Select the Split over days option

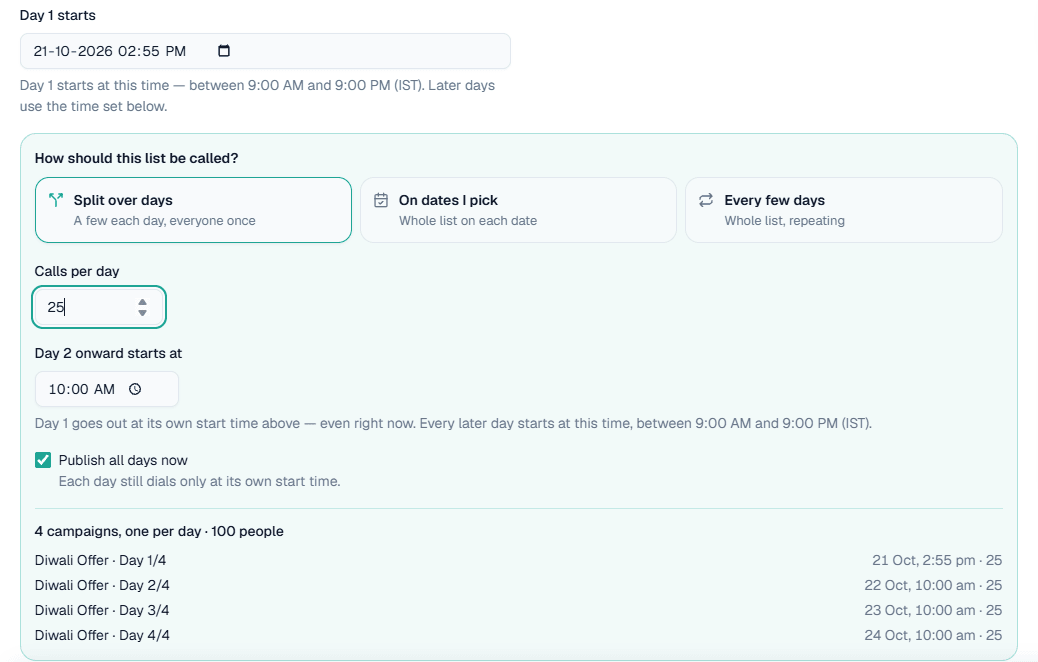193,210
